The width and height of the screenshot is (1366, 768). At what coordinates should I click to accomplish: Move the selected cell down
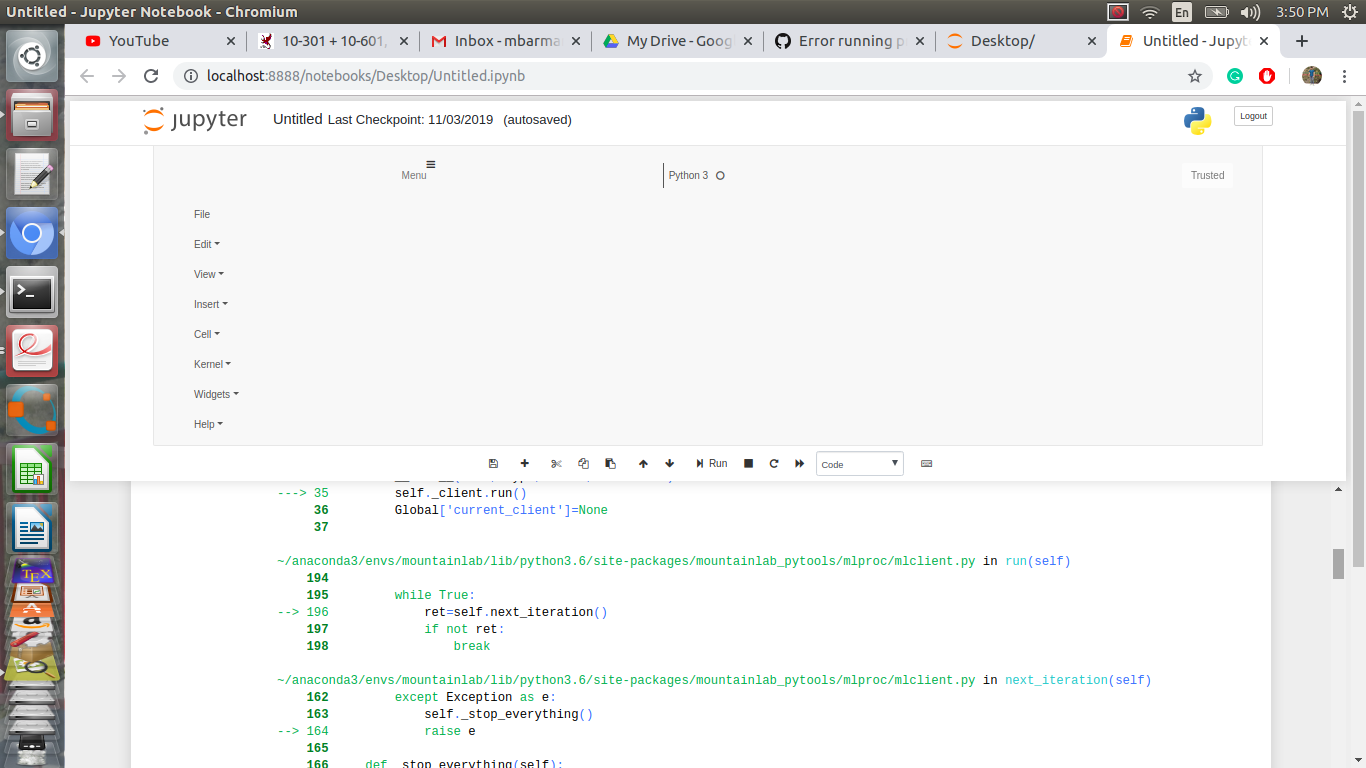pyautogui.click(x=668, y=463)
